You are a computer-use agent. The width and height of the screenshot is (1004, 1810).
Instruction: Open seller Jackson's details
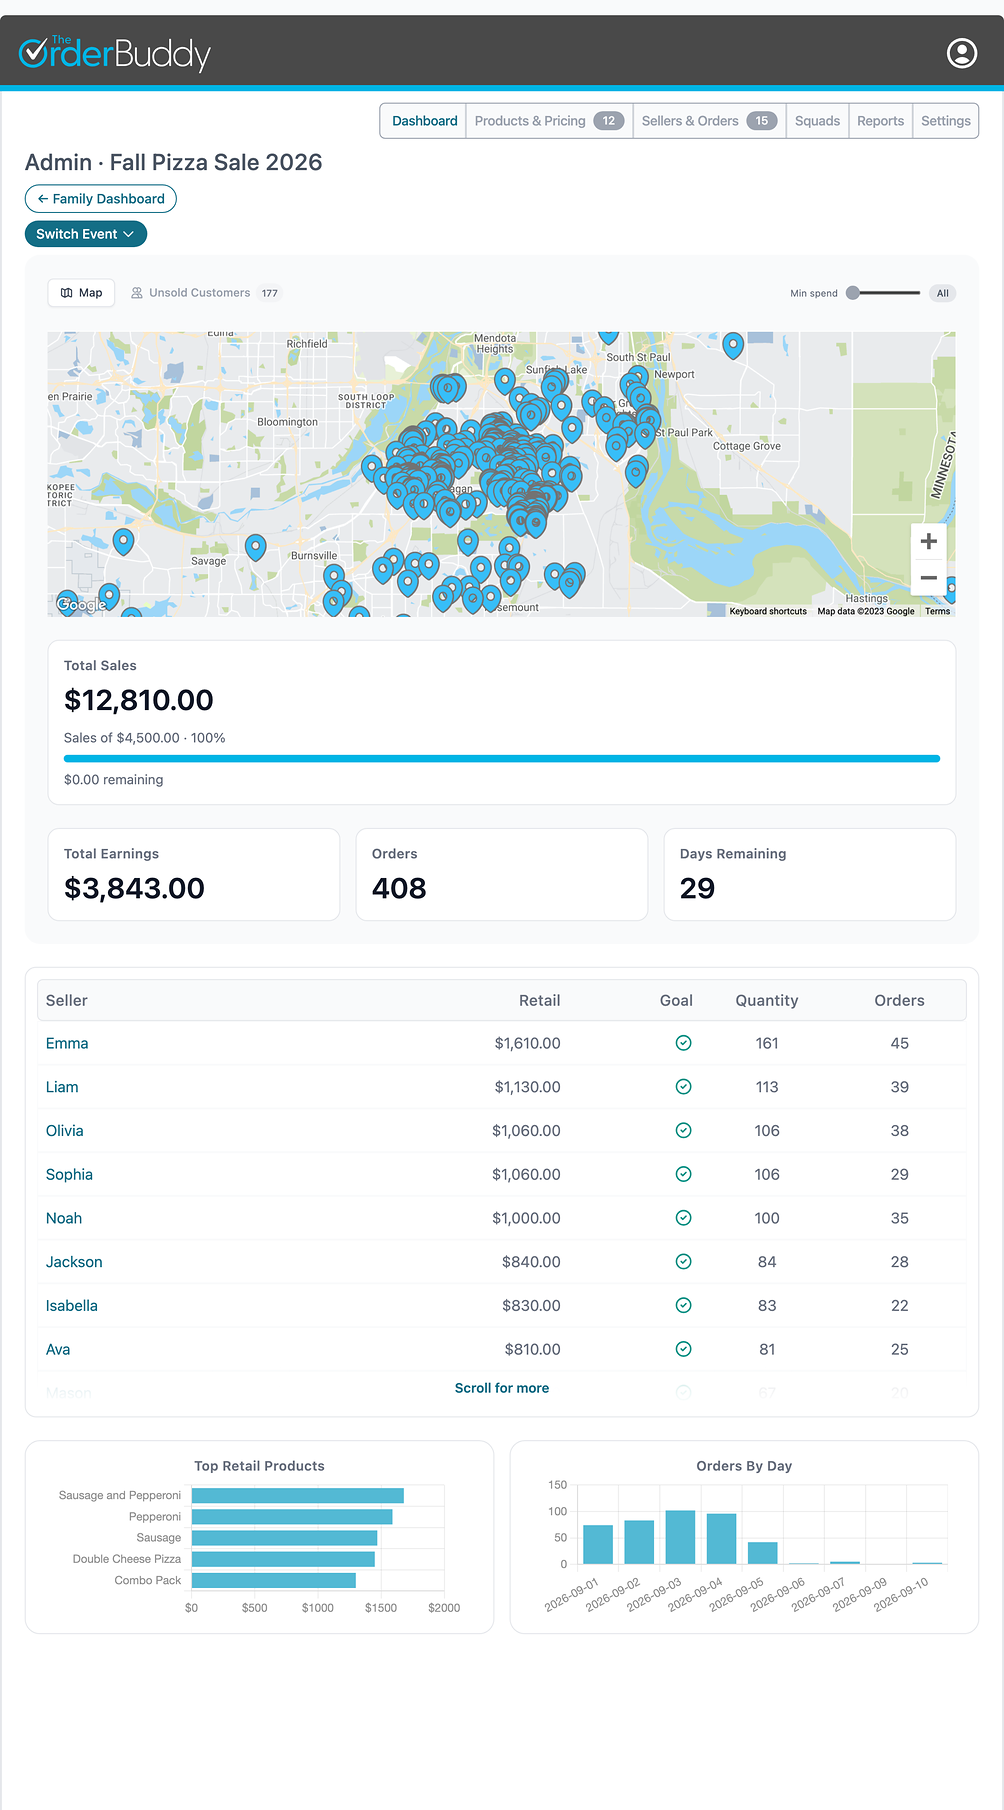[74, 1262]
